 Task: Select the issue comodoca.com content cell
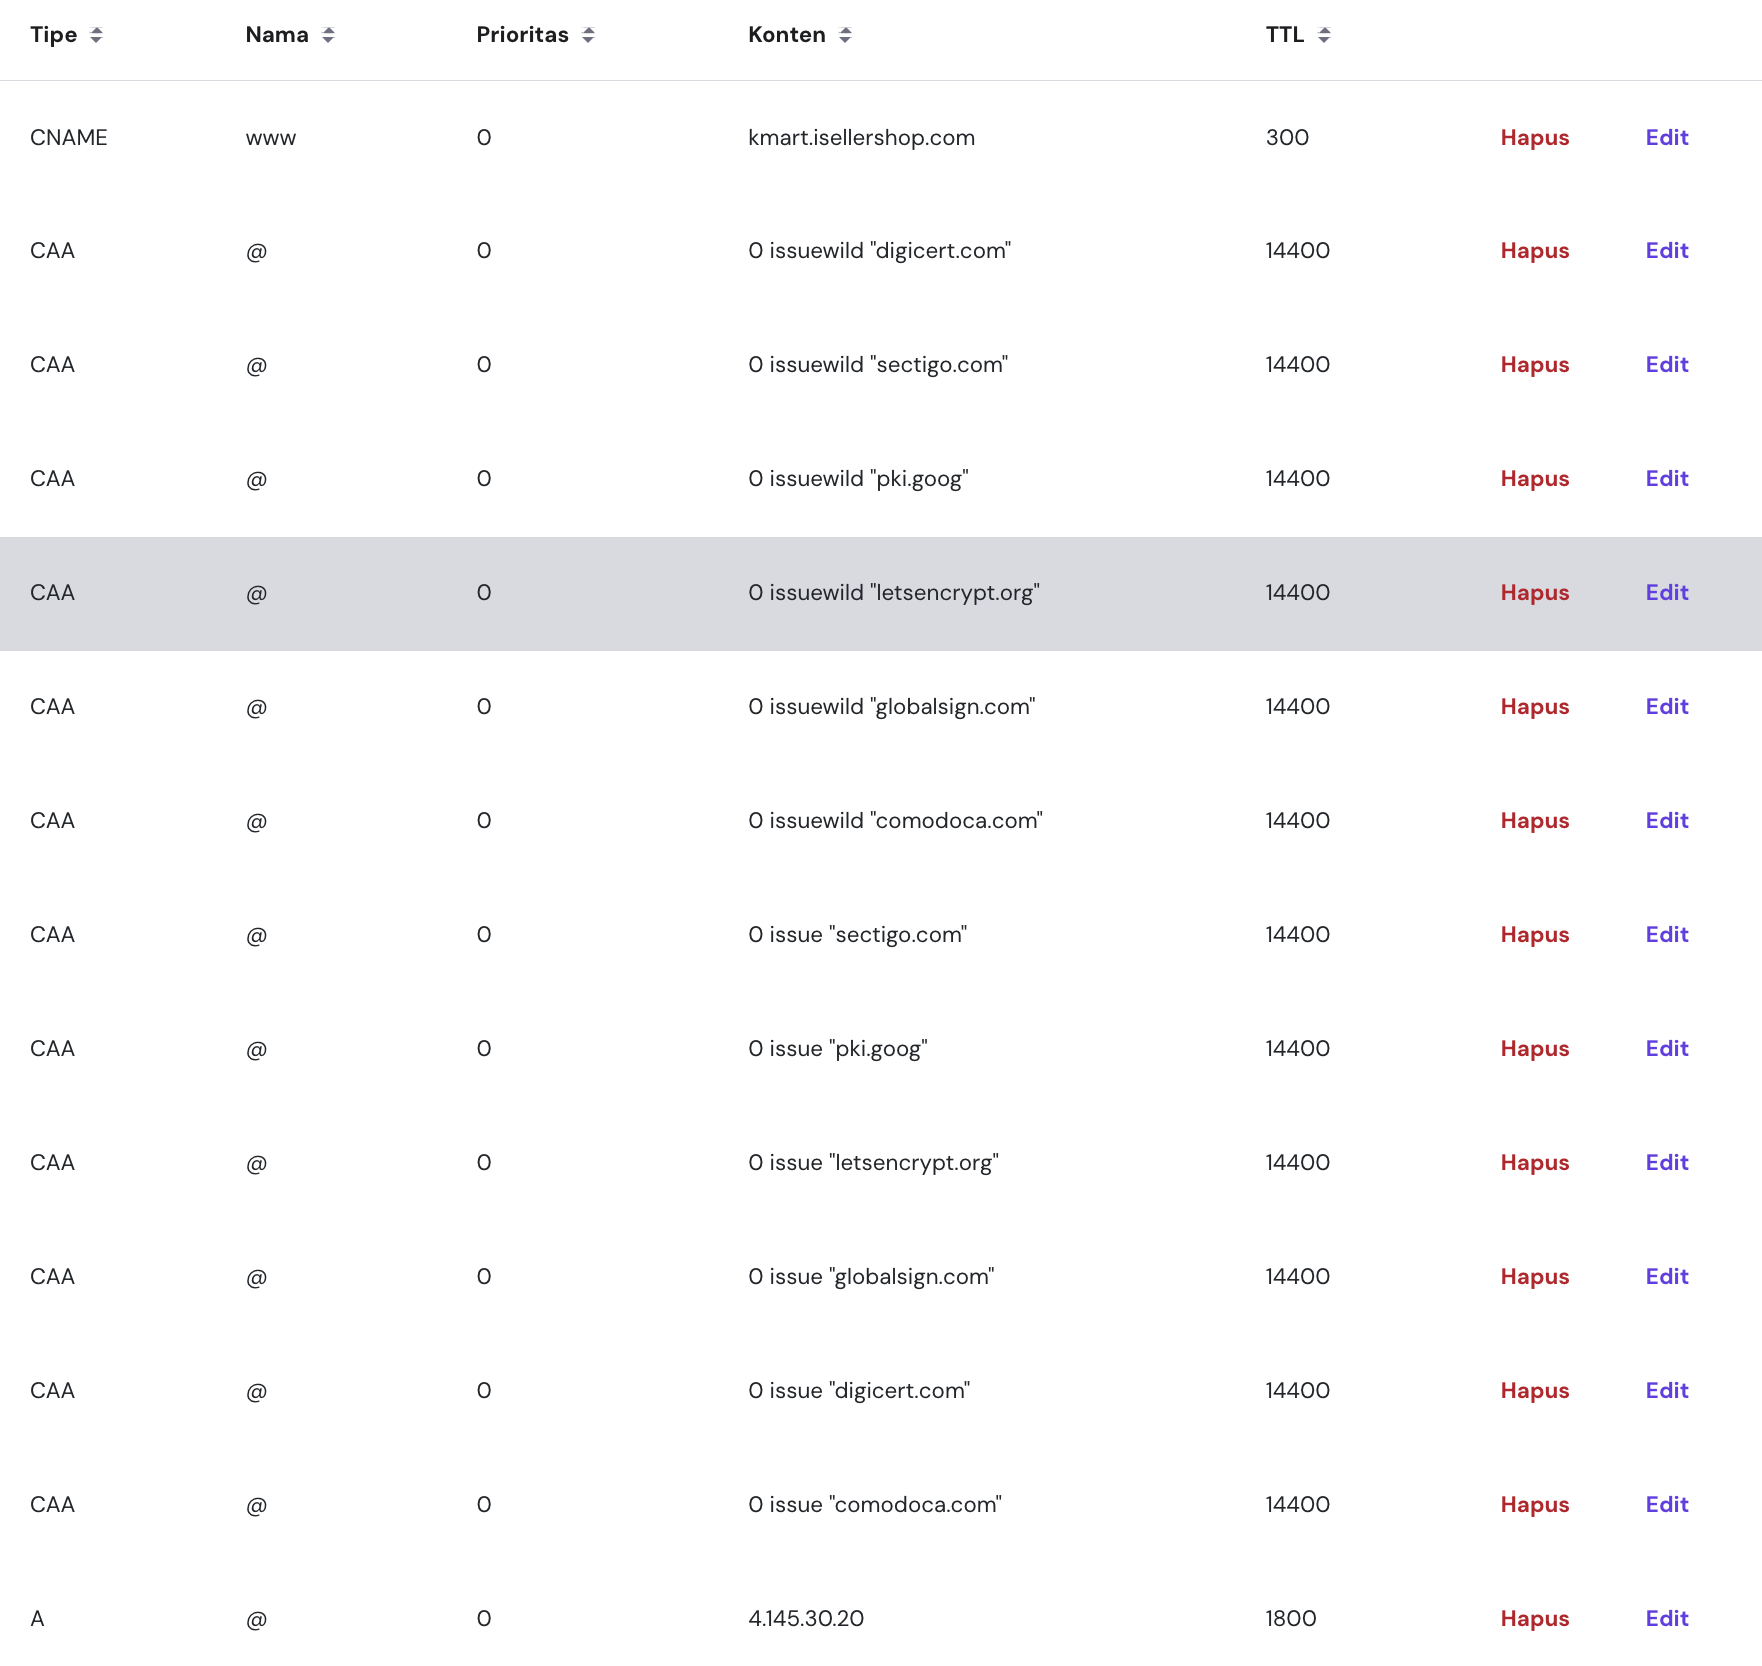coord(875,1505)
